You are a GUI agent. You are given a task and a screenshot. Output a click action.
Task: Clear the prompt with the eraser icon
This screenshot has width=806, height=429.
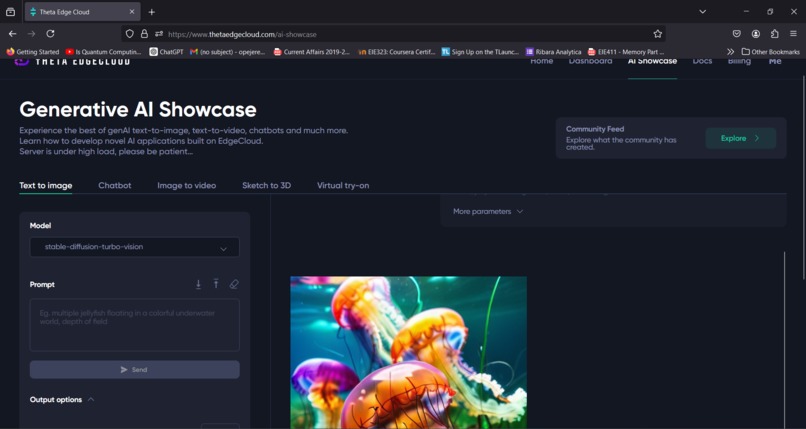(234, 284)
